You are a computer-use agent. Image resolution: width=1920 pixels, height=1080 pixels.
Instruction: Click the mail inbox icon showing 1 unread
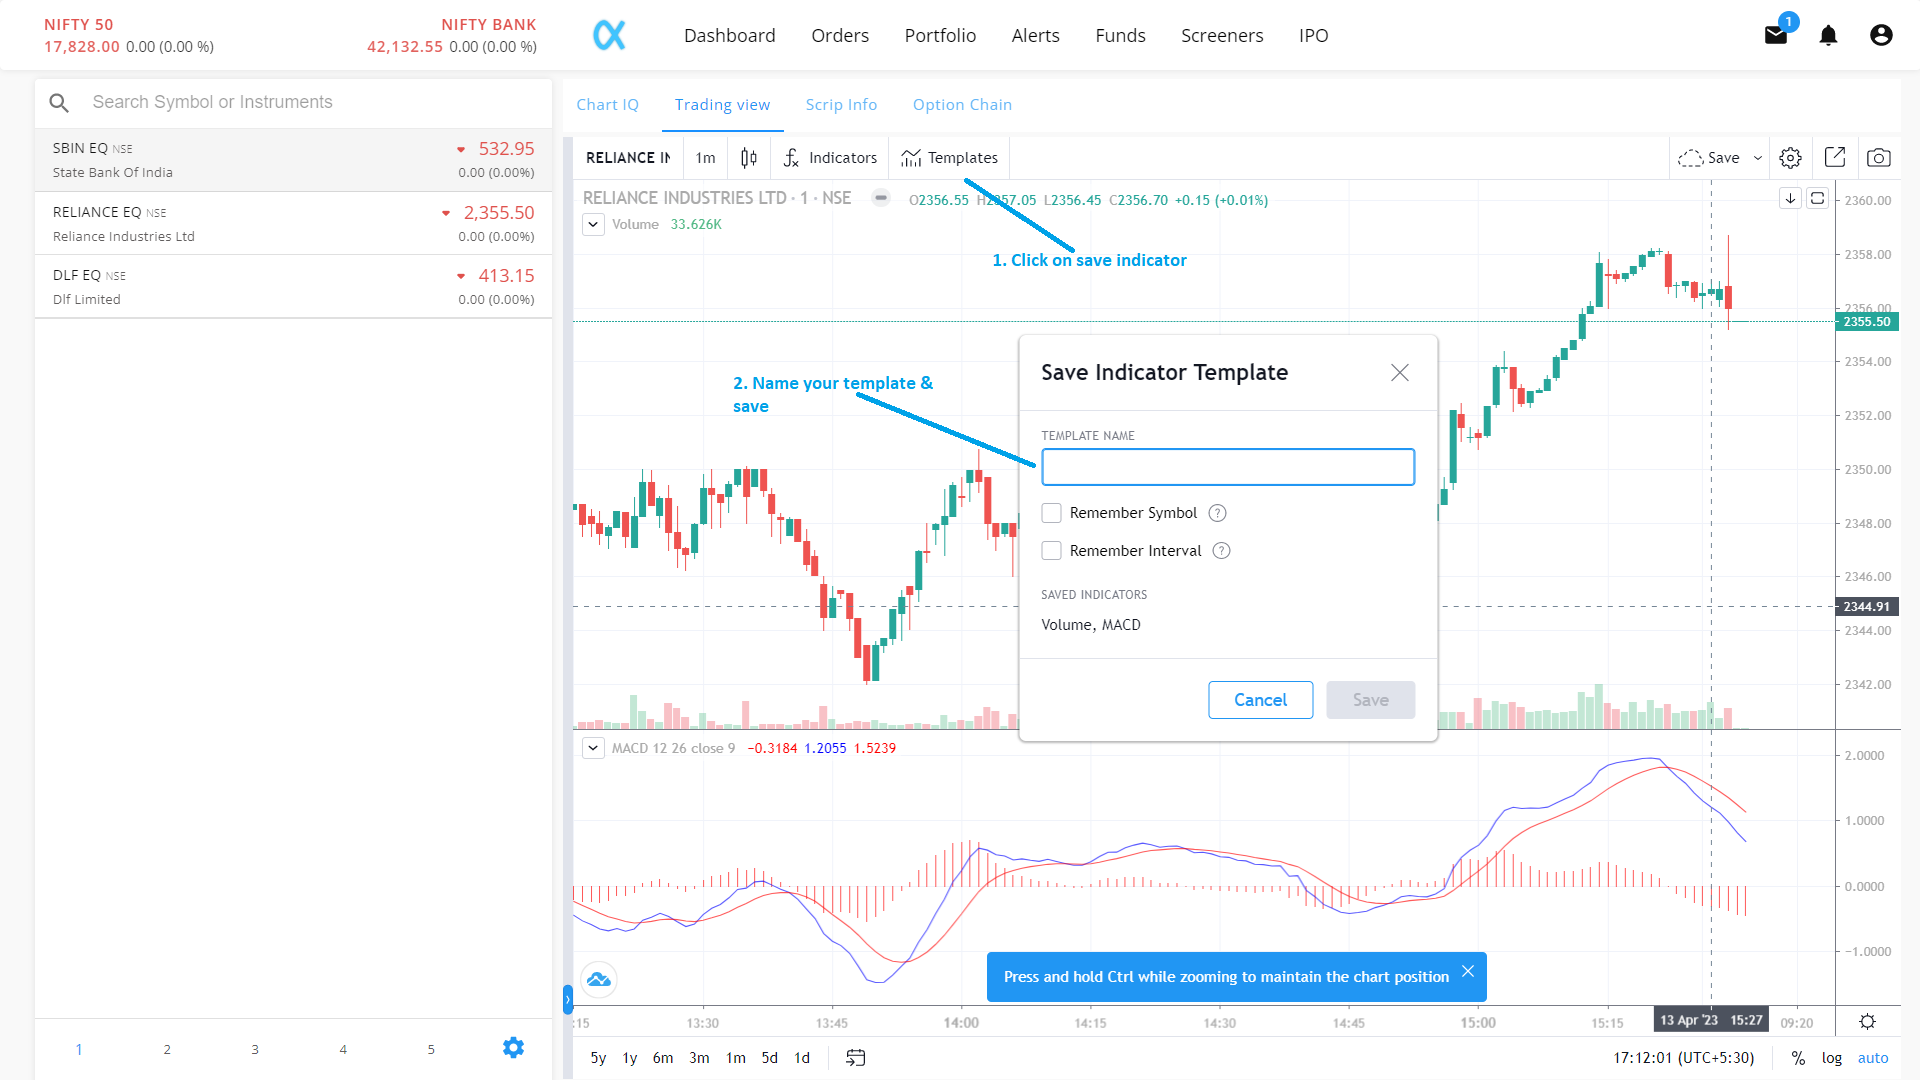pyautogui.click(x=1776, y=35)
